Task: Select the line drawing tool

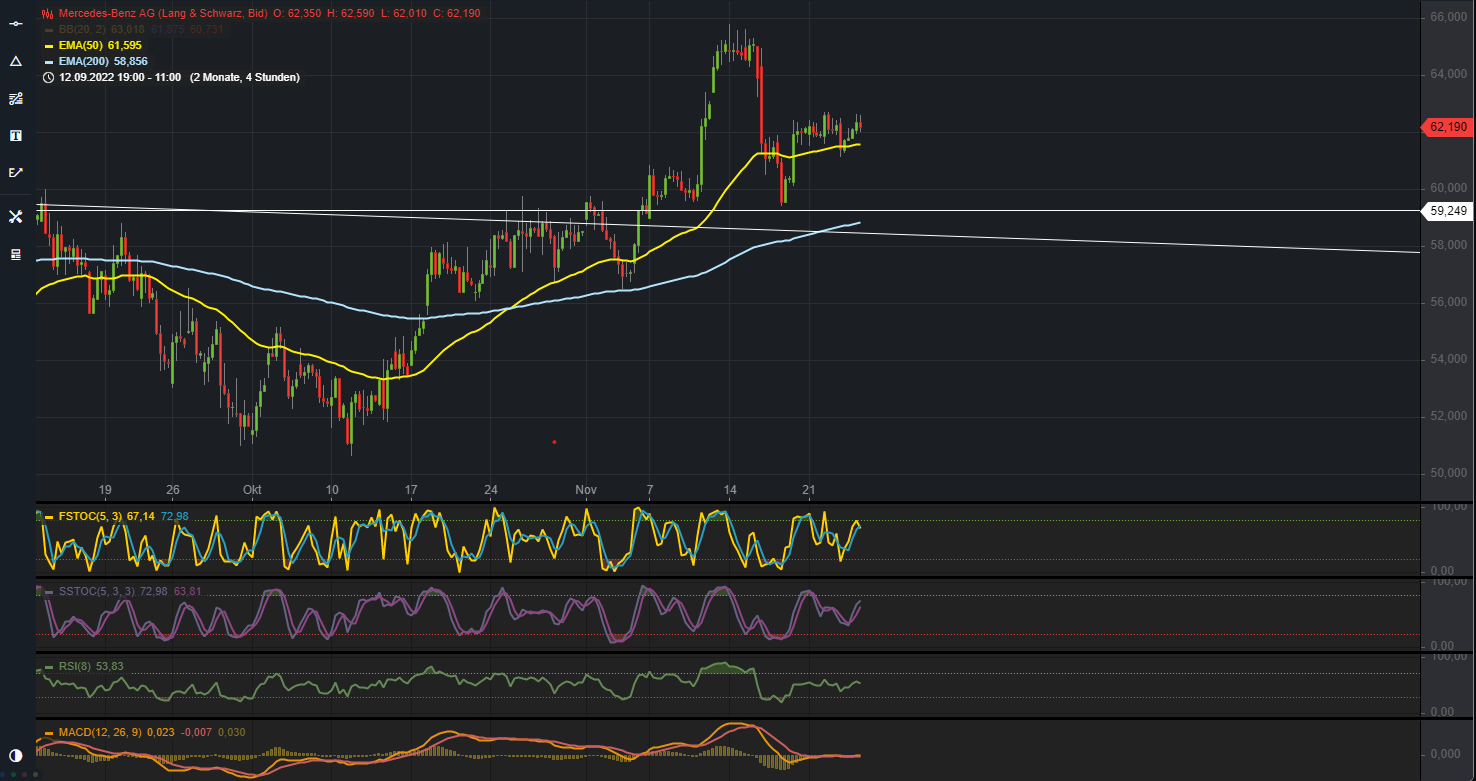Action: pyautogui.click(x=15, y=22)
